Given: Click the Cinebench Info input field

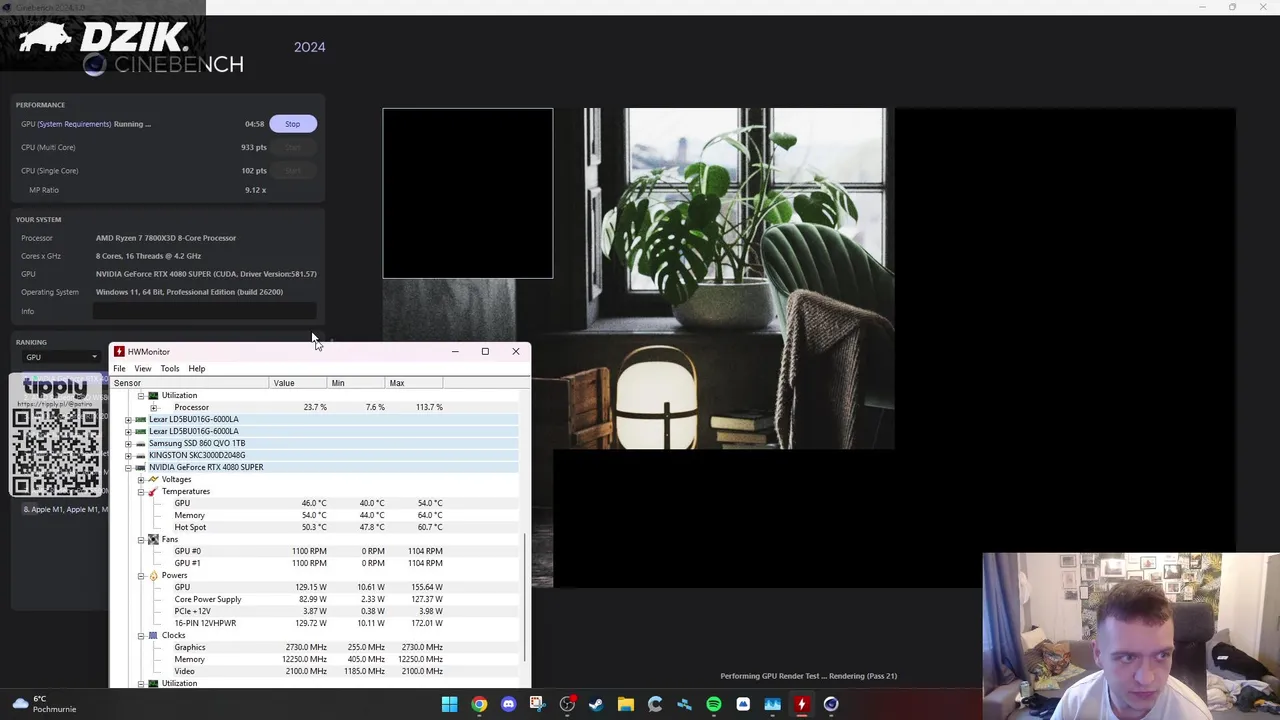Looking at the screenshot, I should [205, 312].
